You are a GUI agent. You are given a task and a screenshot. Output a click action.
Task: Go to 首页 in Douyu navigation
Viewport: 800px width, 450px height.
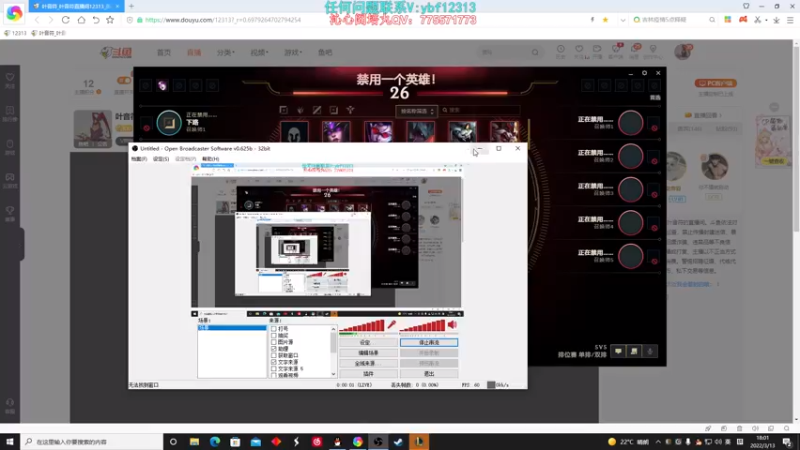[164, 53]
